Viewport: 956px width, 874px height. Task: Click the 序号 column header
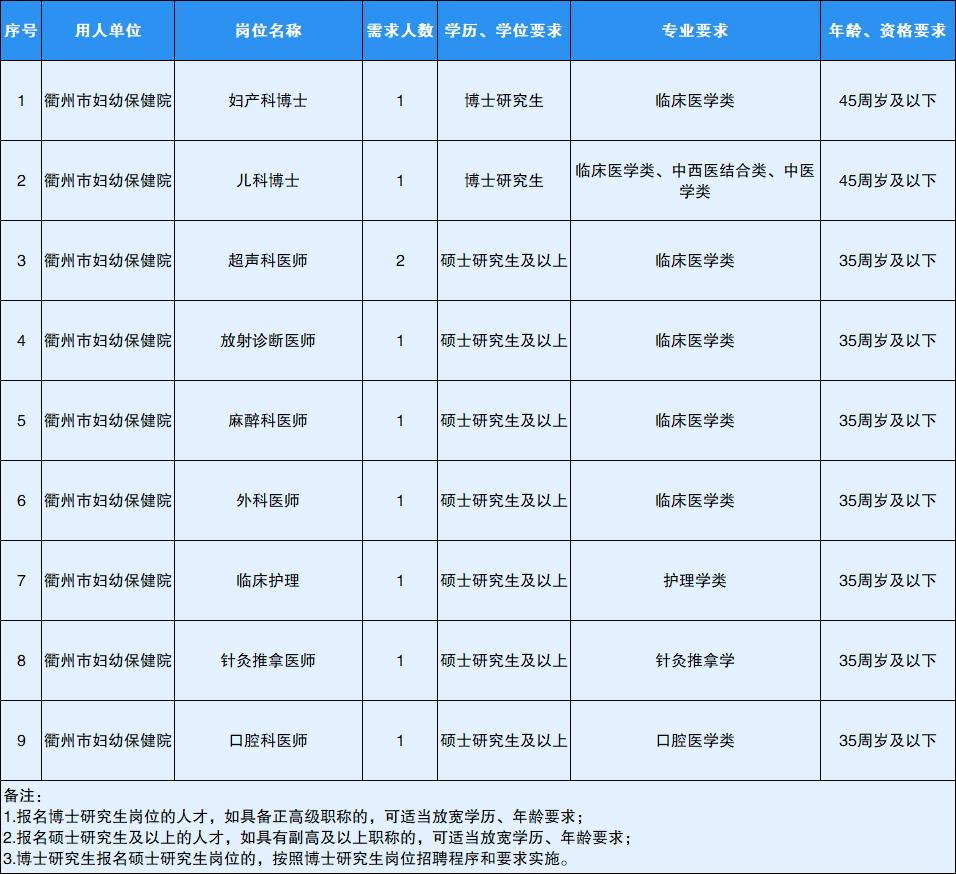[x=21, y=30]
